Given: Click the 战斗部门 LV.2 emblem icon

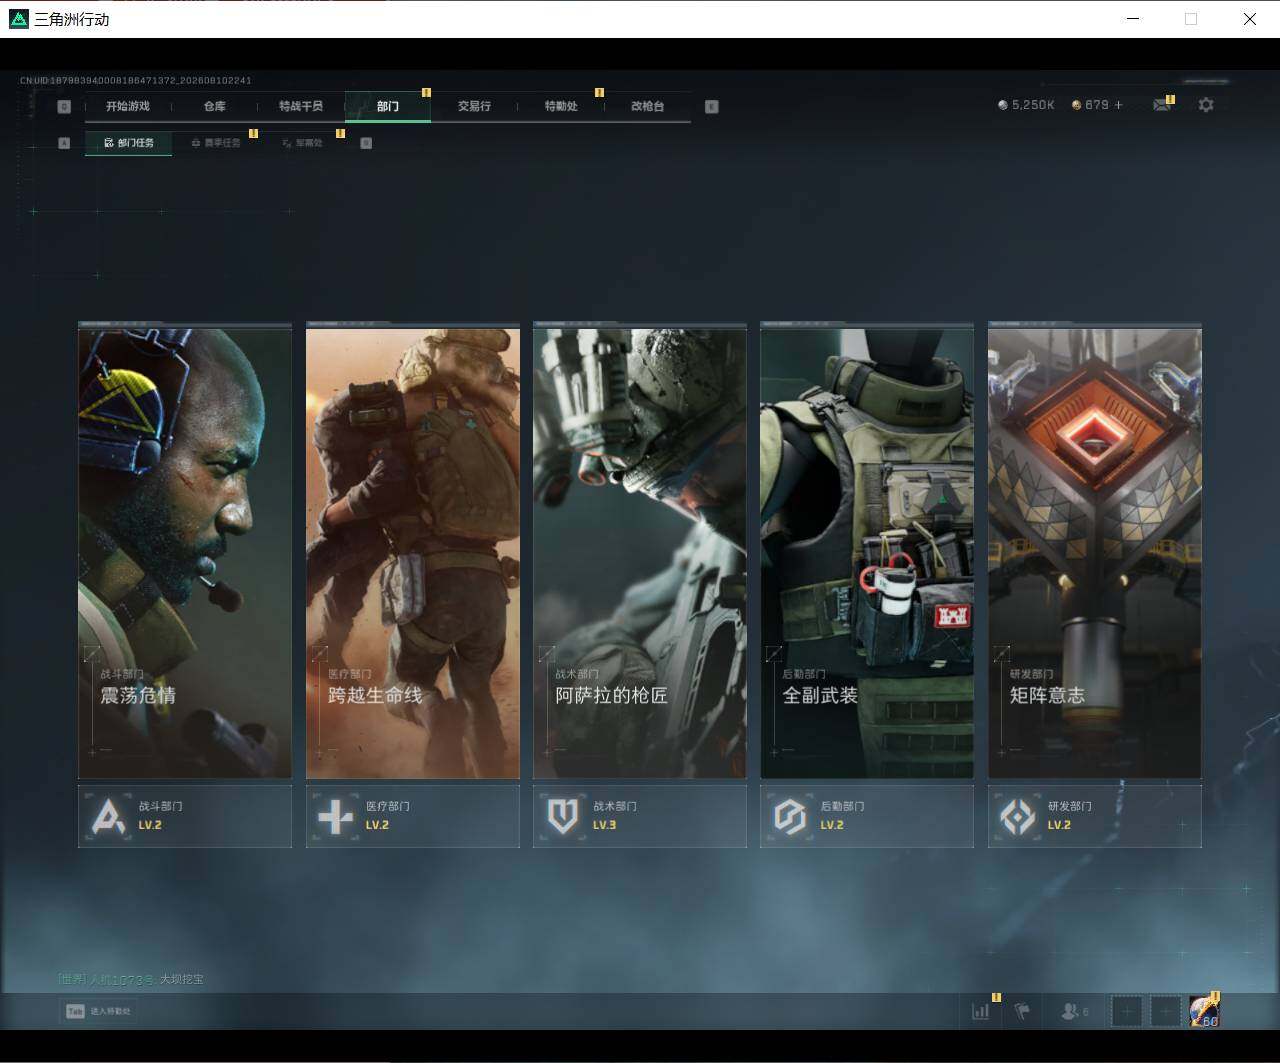Looking at the screenshot, I should coord(108,816).
